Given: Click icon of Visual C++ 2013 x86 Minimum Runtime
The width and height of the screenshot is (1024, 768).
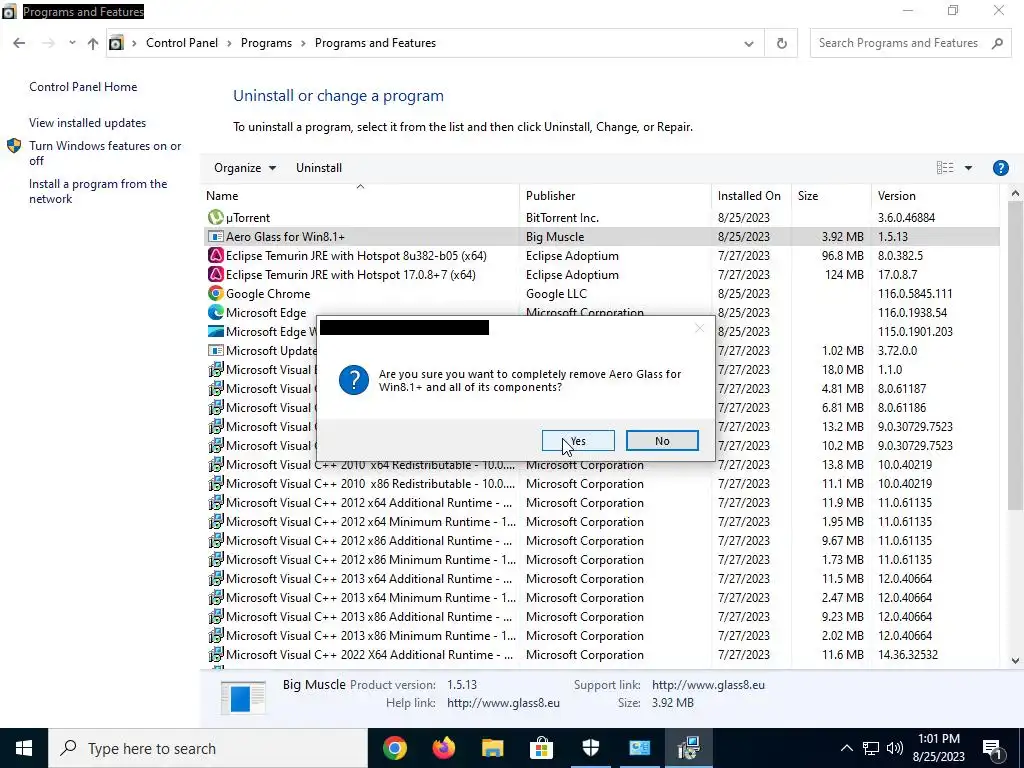Looking at the screenshot, I should 216,635.
